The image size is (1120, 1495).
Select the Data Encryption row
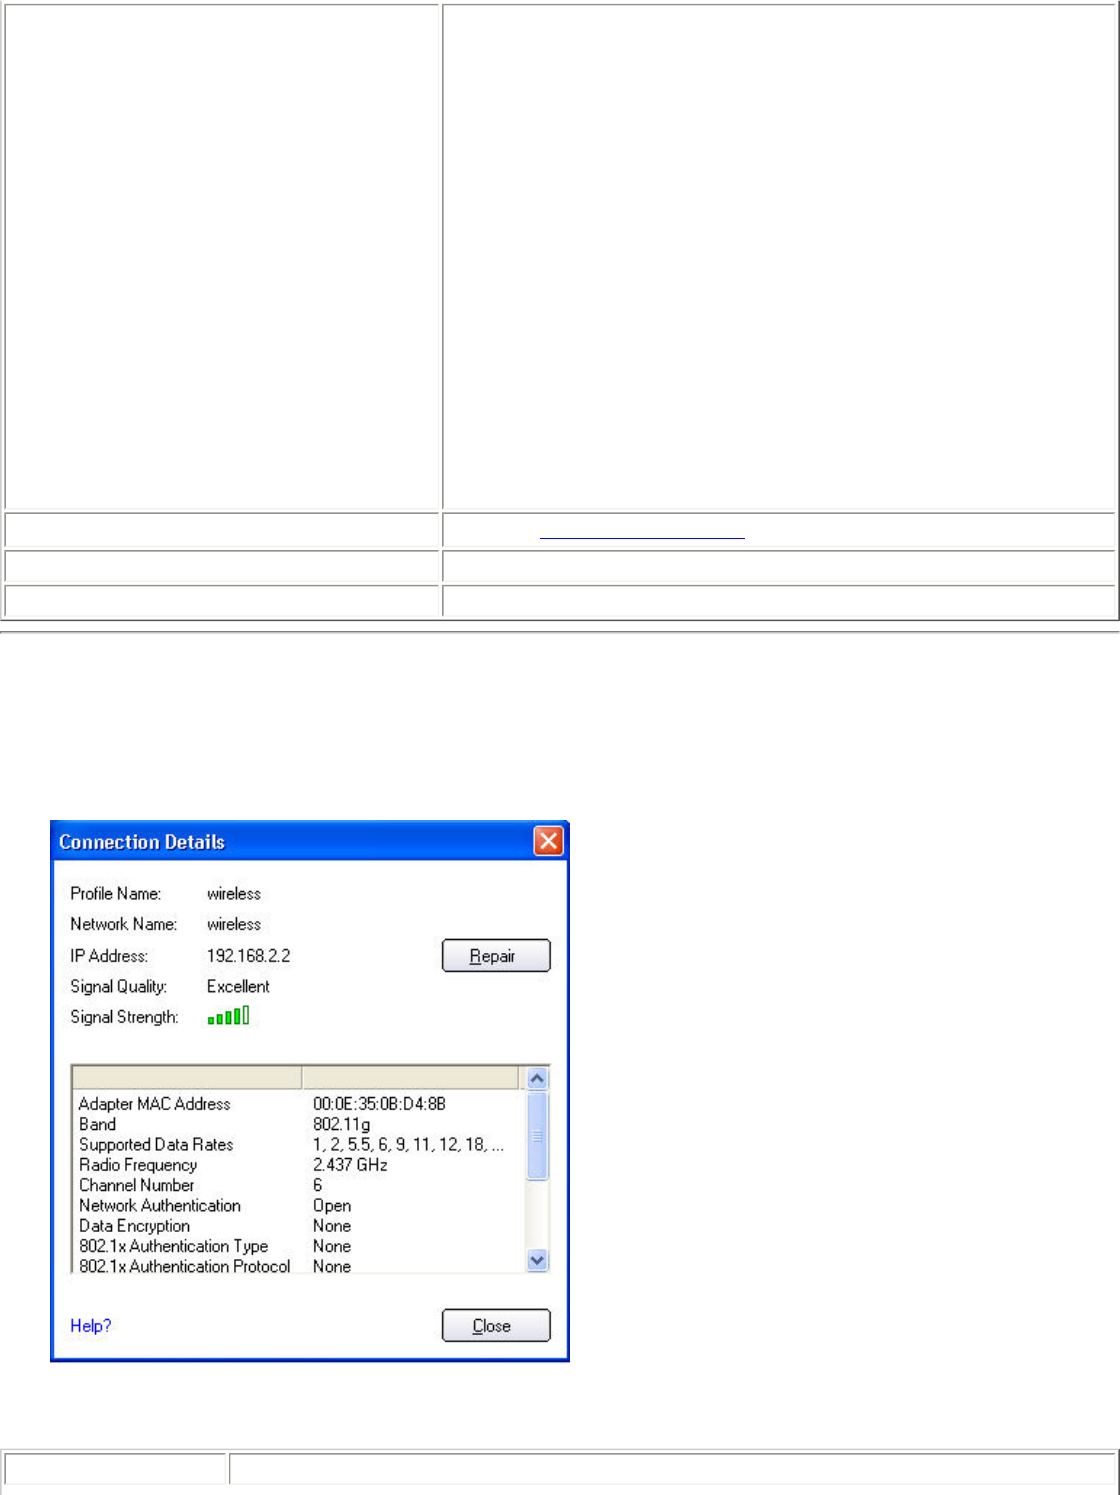point(298,1226)
